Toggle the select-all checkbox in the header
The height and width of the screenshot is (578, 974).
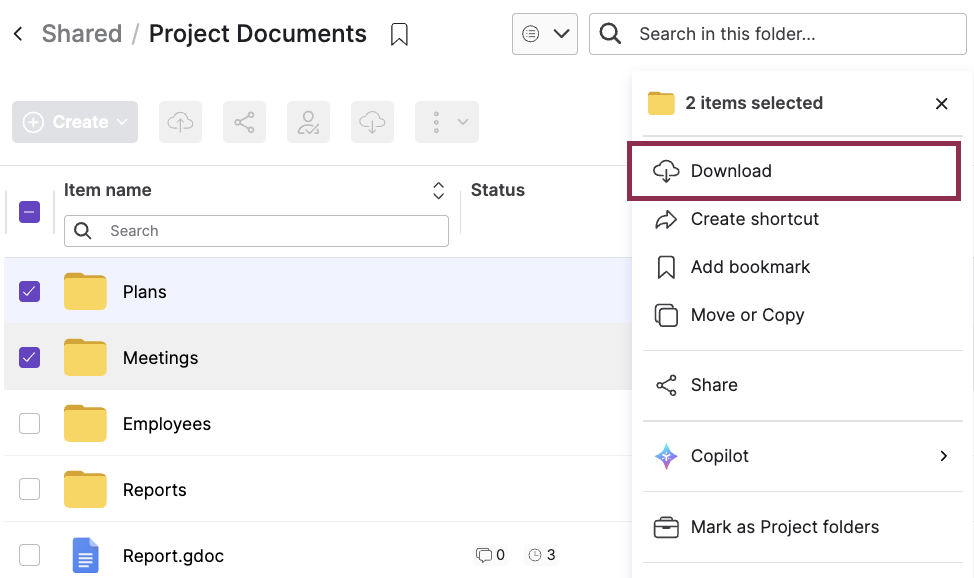(x=29, y=211)
